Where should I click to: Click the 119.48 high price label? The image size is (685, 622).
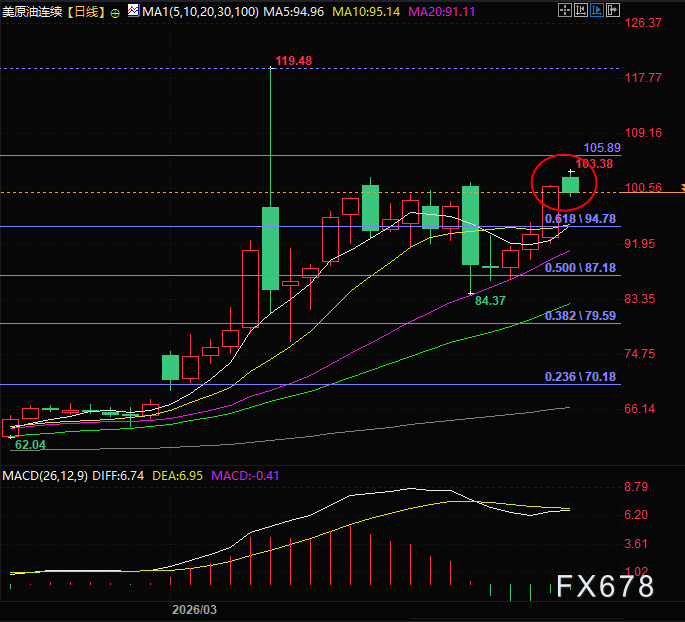[293, 61]
